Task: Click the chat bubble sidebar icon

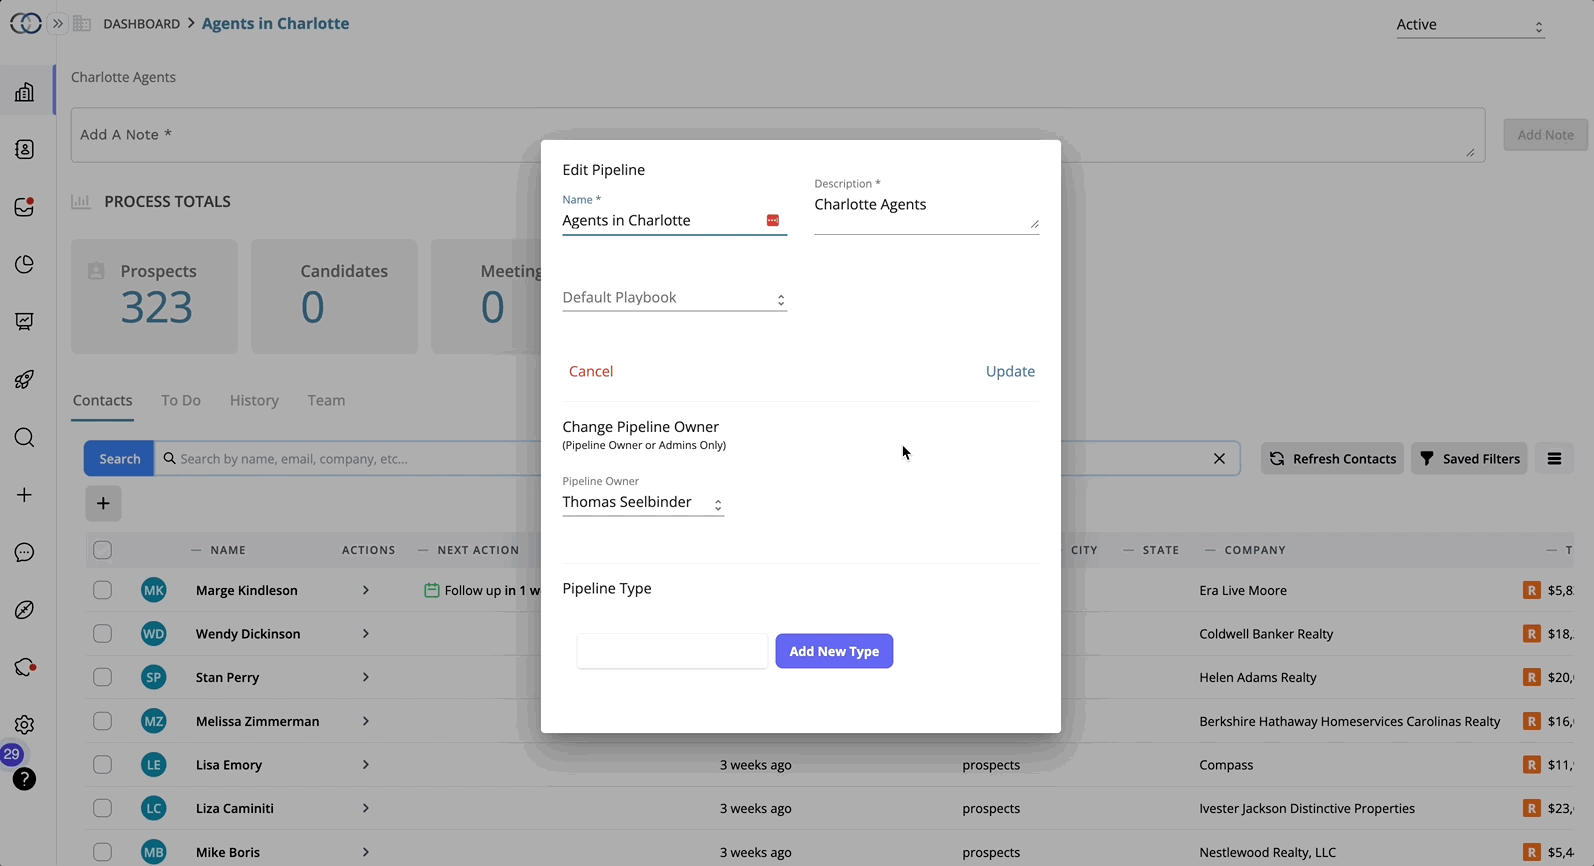Action: (24, 553)
